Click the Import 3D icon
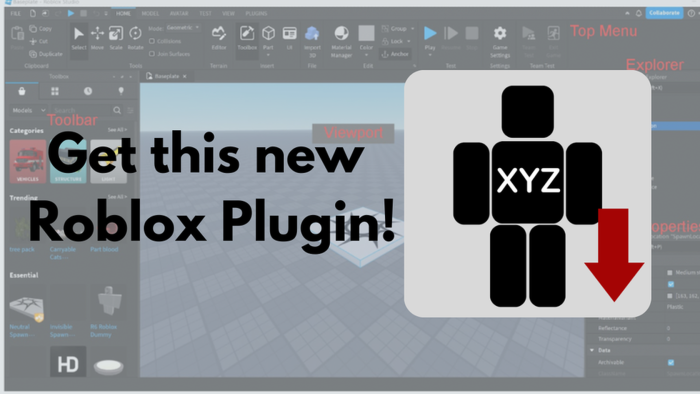The width and height of the screenshot is (700, 394). [x=312, y=33]
